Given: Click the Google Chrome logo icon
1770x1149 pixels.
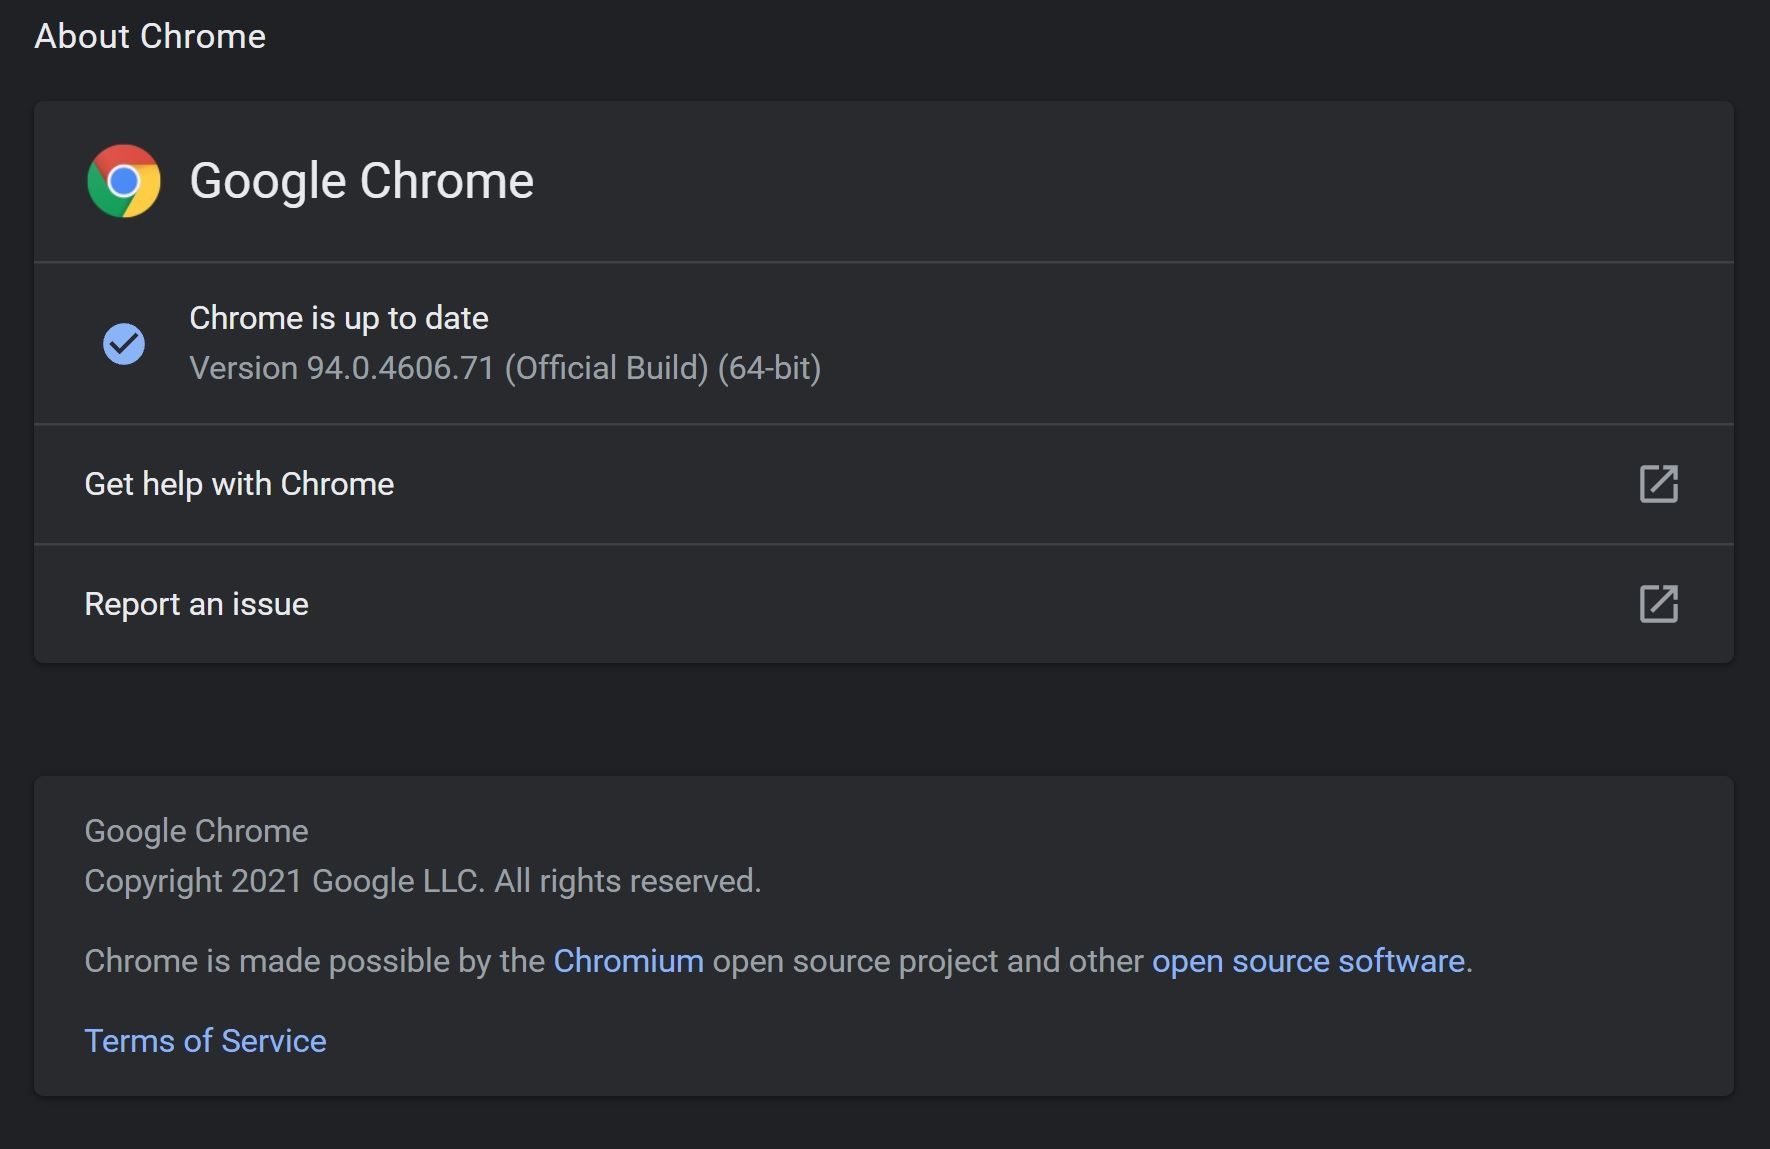Looking at the screenshot, I should pyautogui.click(x=124, y=181).
